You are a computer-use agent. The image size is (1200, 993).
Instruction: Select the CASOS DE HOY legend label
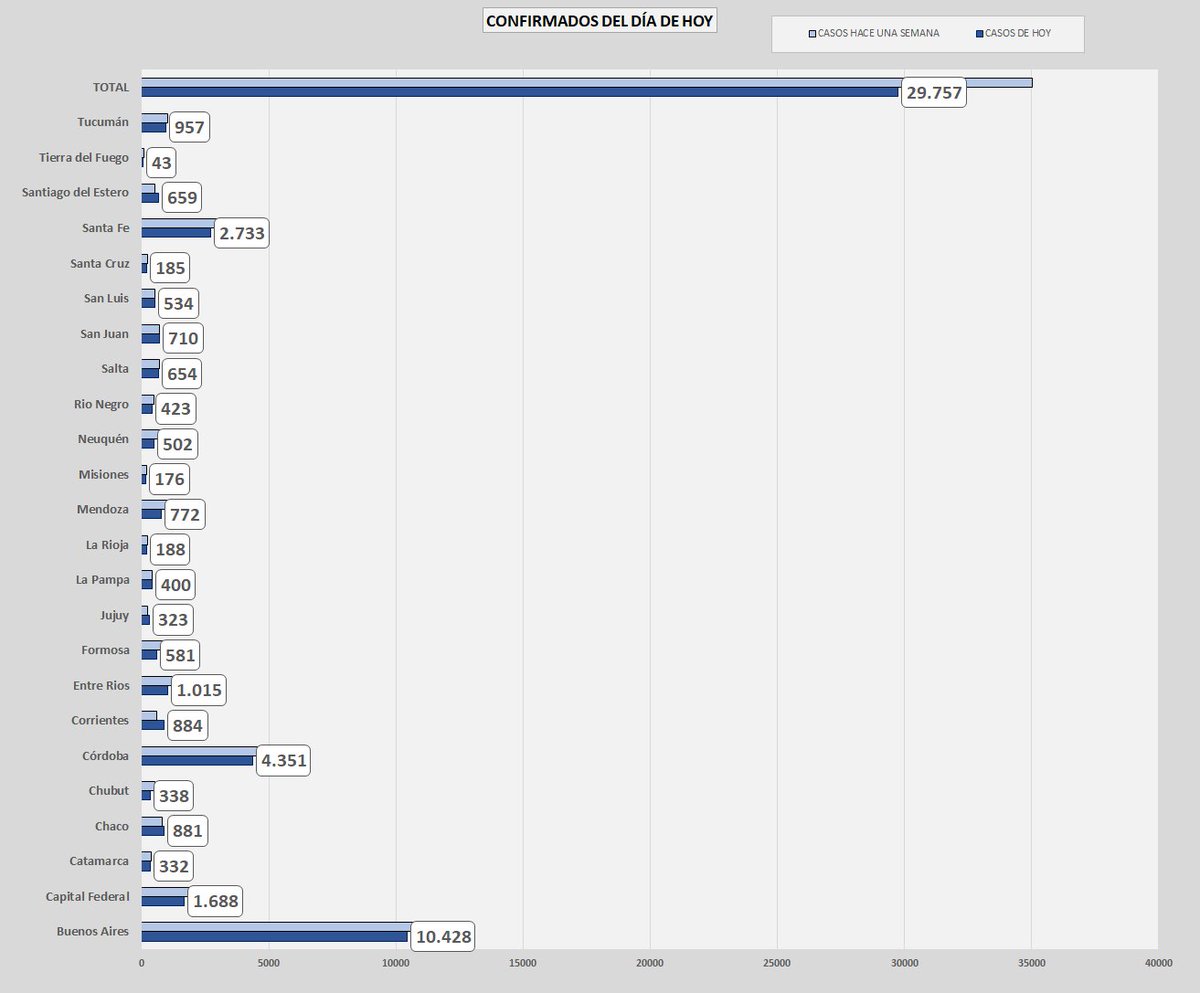pos(1017,34)
